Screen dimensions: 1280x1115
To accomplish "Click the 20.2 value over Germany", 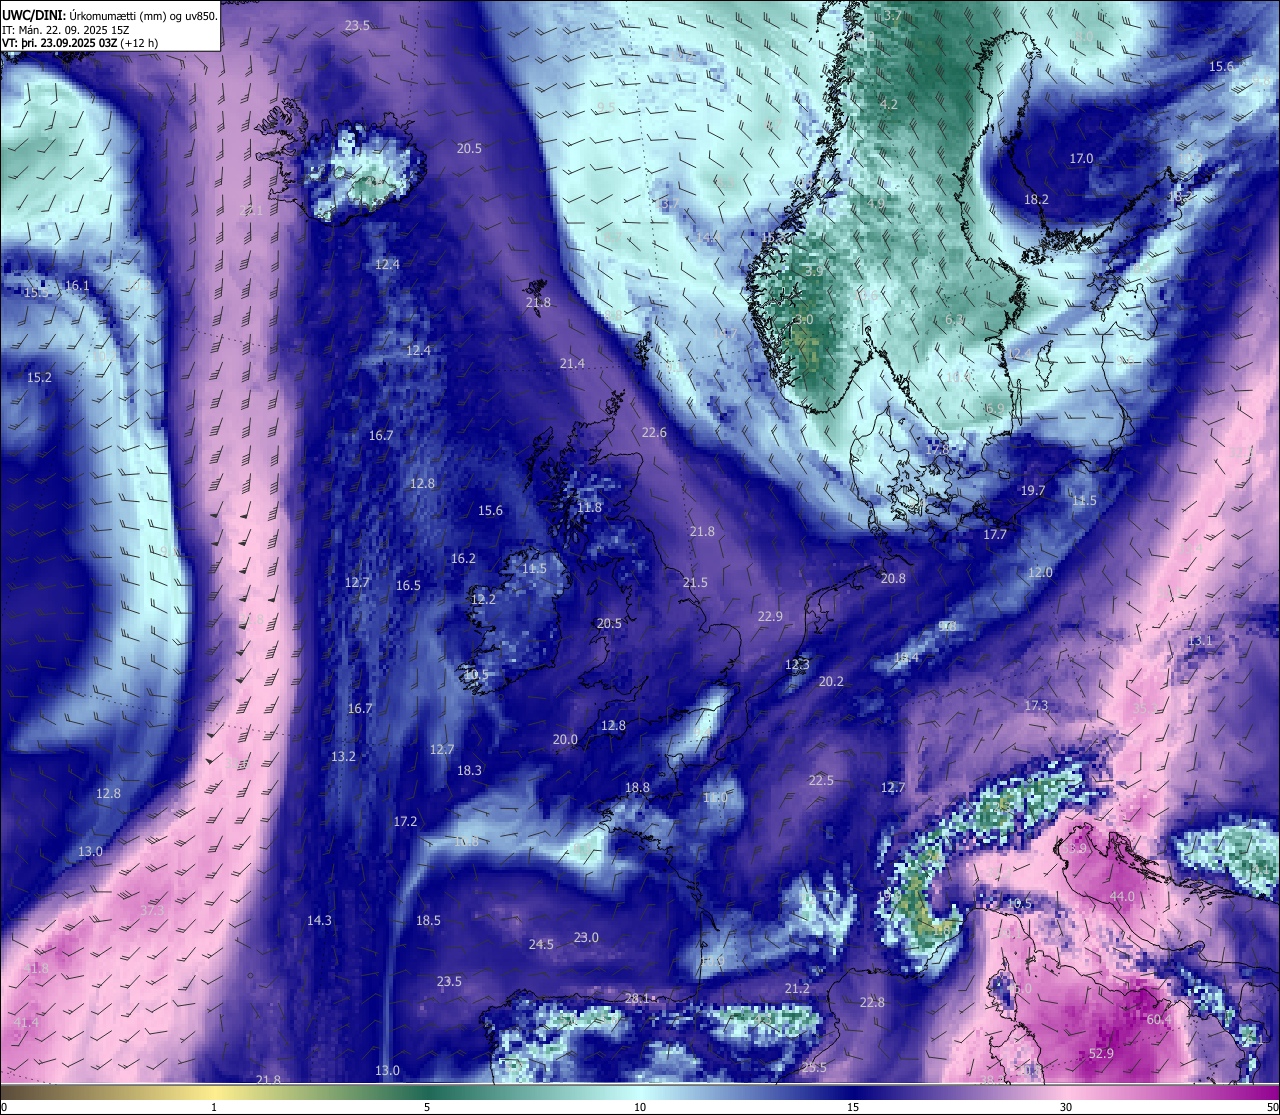I will [831, 682].
